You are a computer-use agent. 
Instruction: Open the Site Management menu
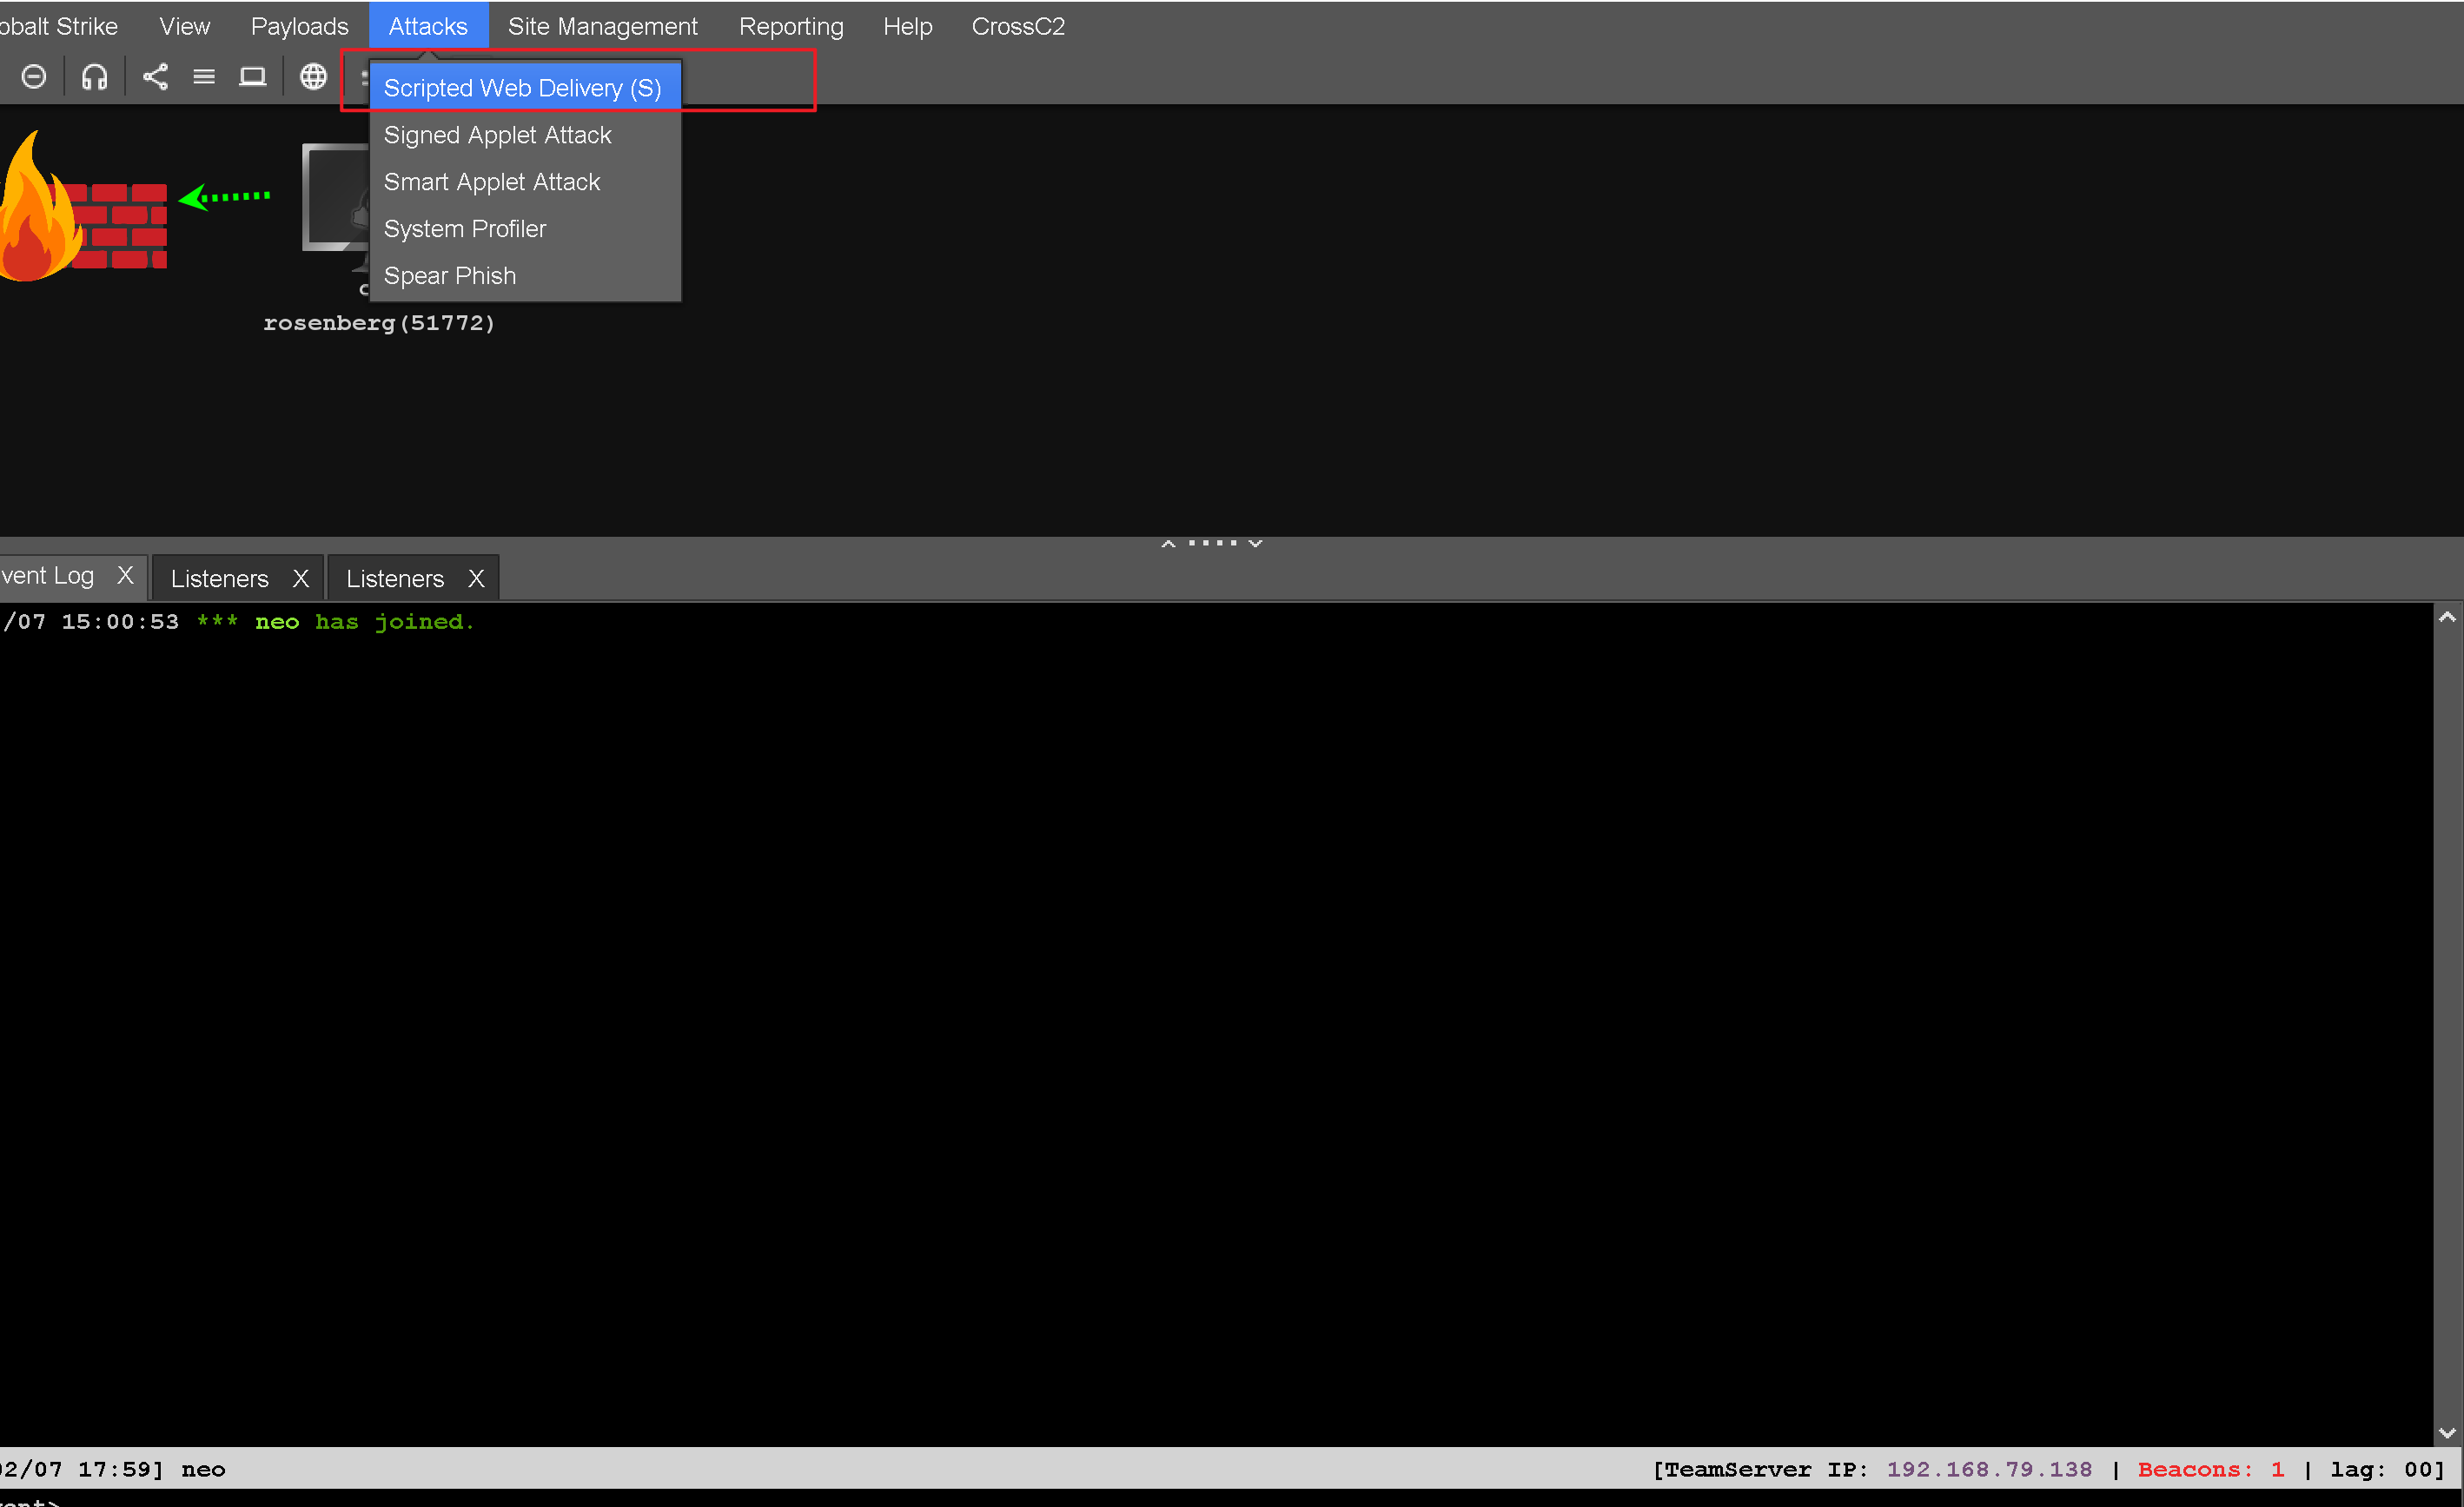(603, 26)
